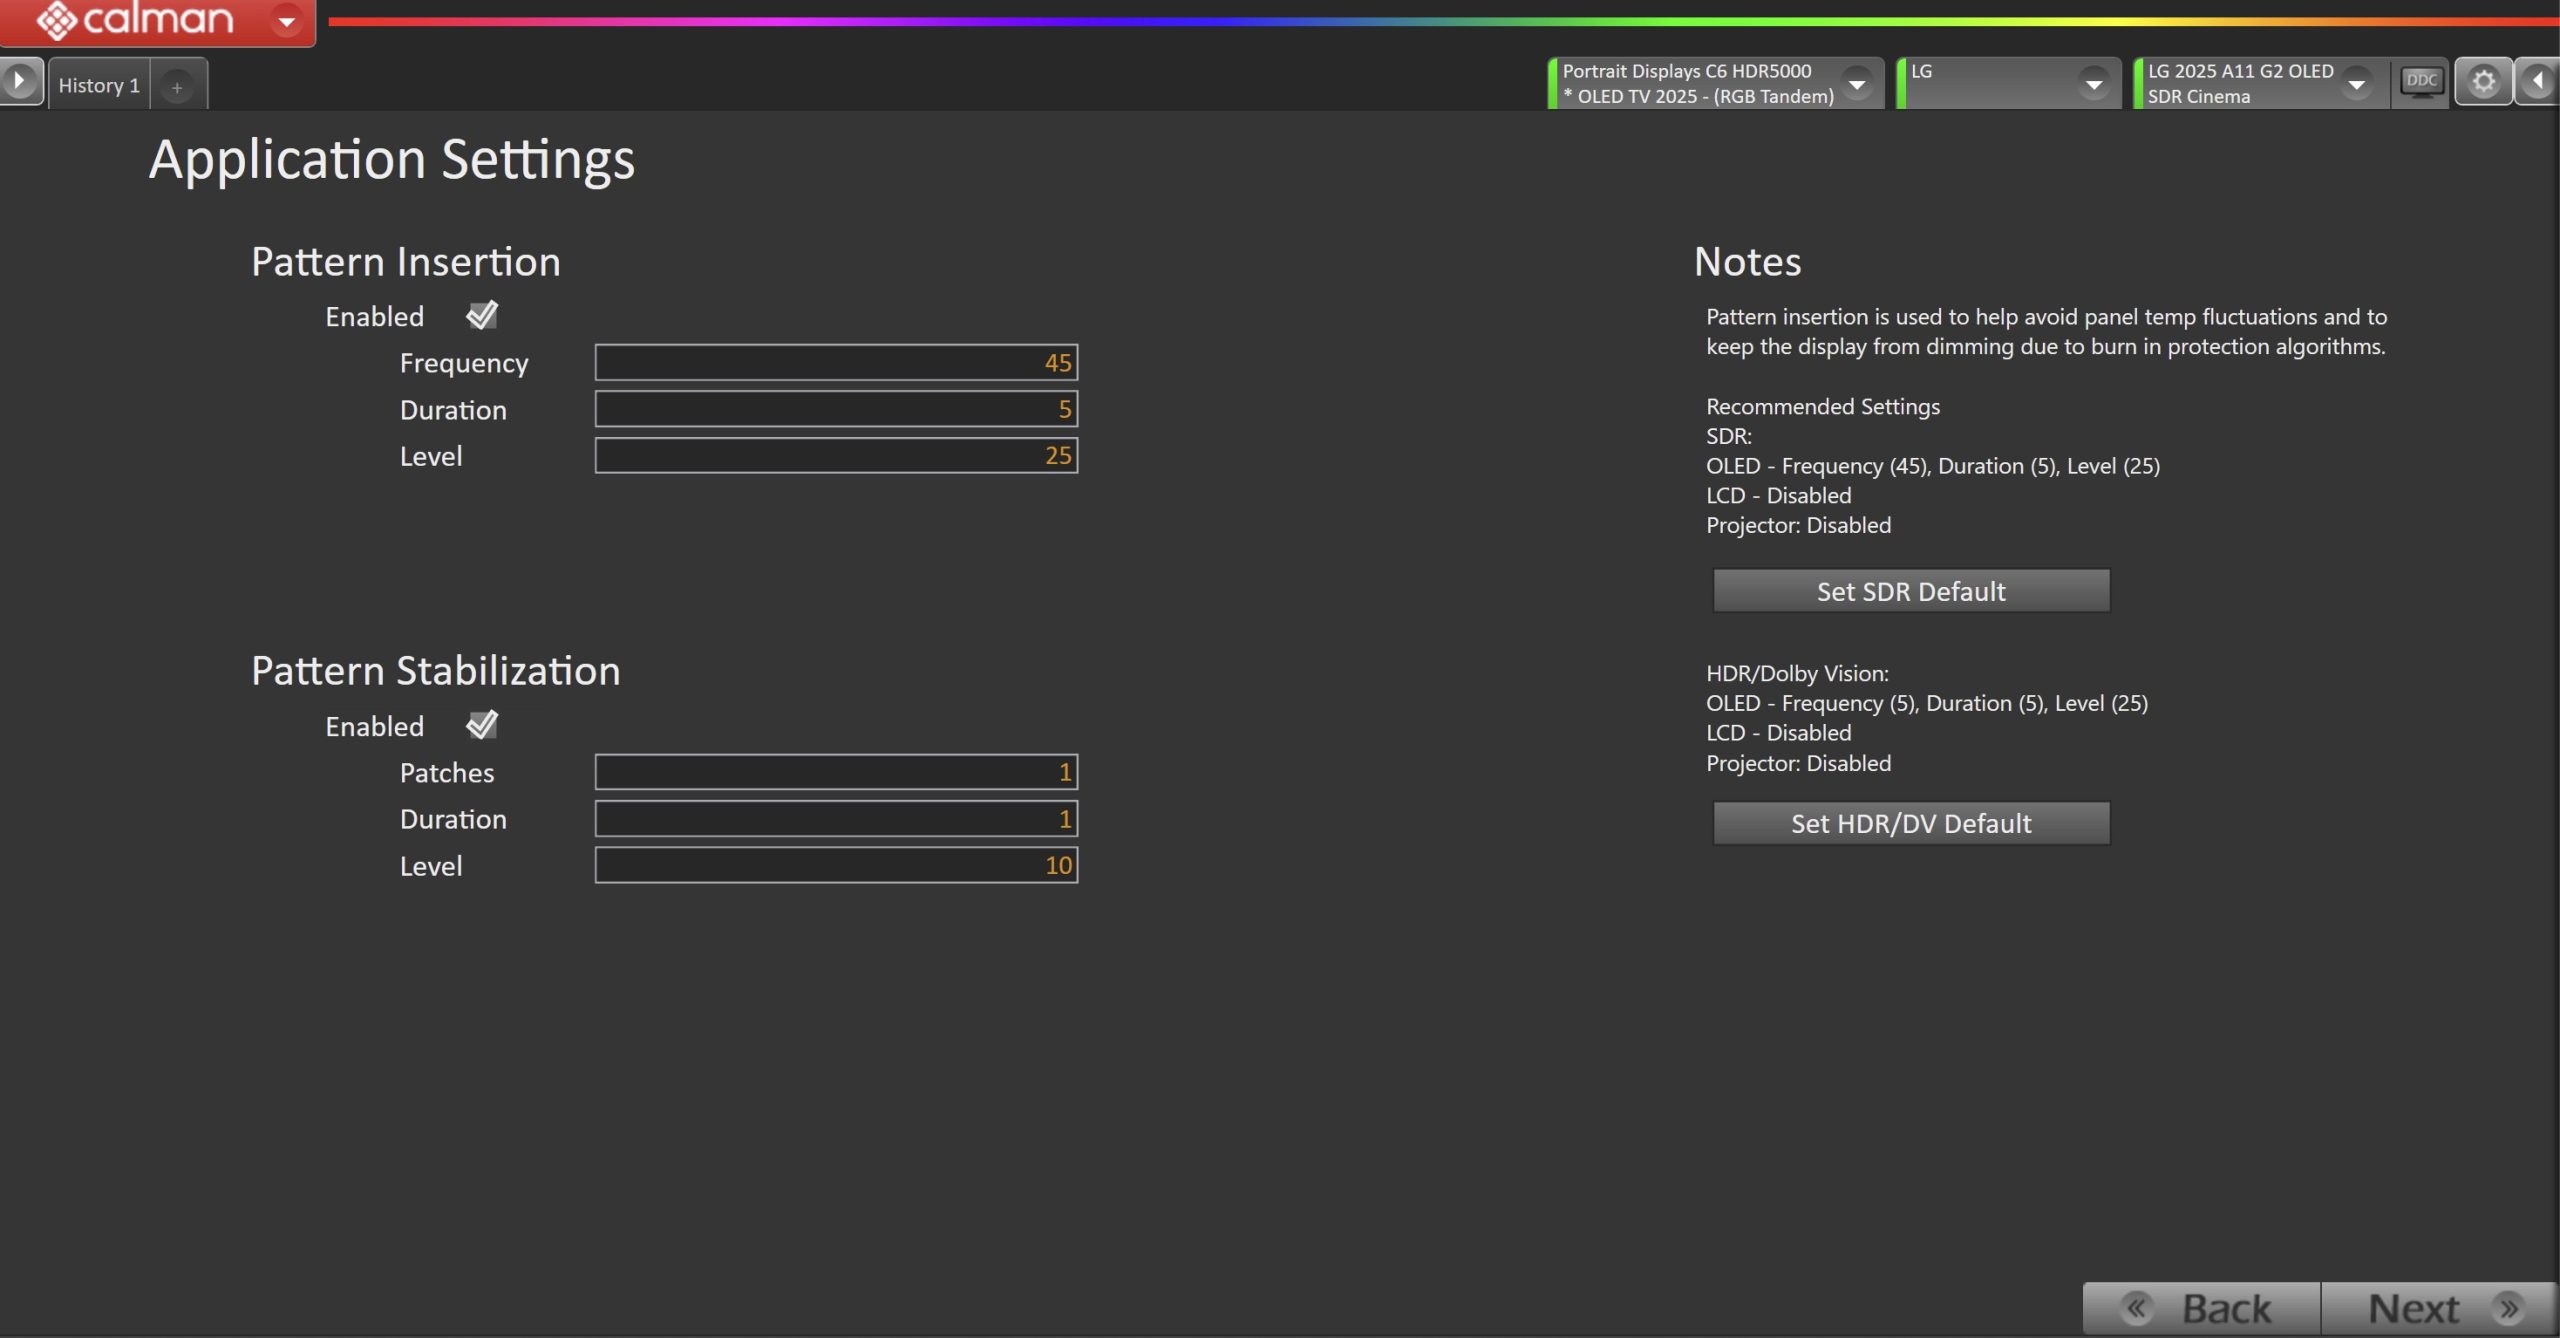Click the Pattern Insertion Frequency field

(x=836, y=362)
